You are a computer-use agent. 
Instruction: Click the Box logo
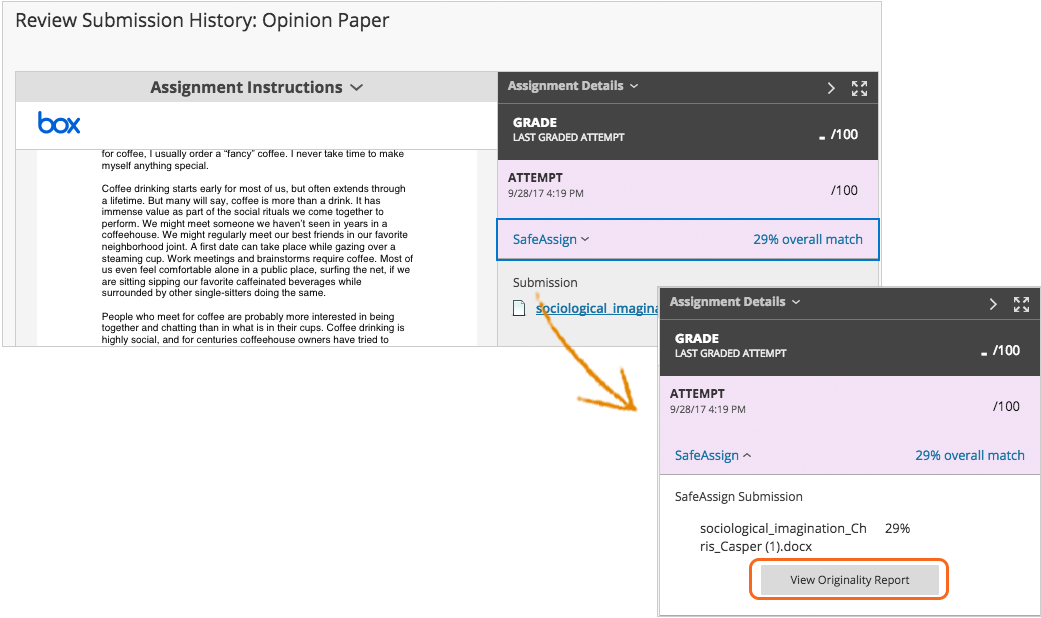pos(58,123)
